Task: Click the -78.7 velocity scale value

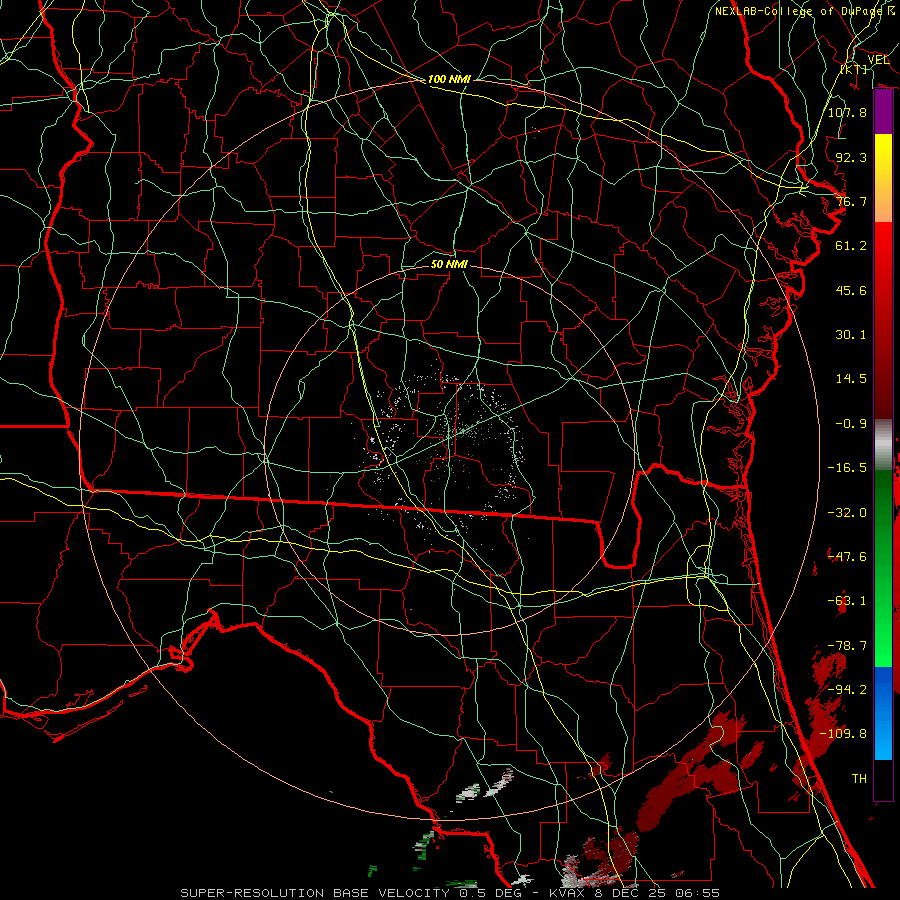Action: tap(847, 646)
